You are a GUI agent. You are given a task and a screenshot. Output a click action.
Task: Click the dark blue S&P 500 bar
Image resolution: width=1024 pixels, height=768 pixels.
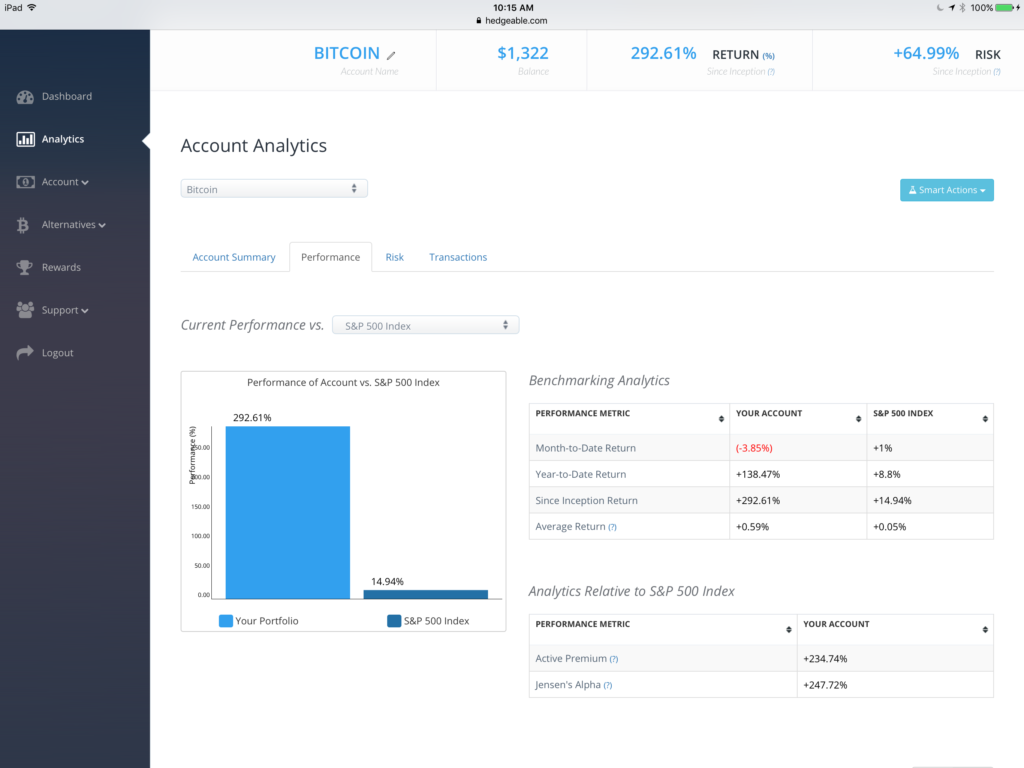pyautogui.click(x=426, y=594)
